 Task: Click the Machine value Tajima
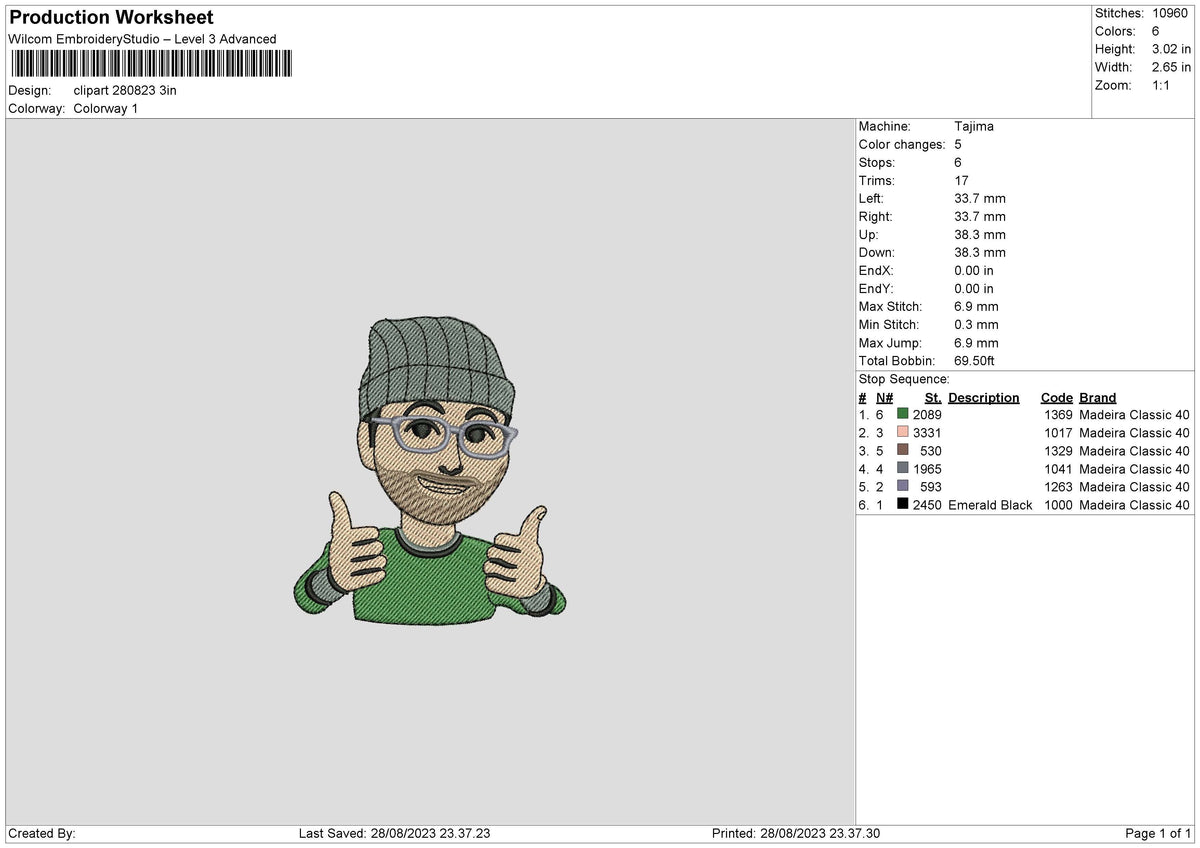pyautogui.click(x=974, y=126)
